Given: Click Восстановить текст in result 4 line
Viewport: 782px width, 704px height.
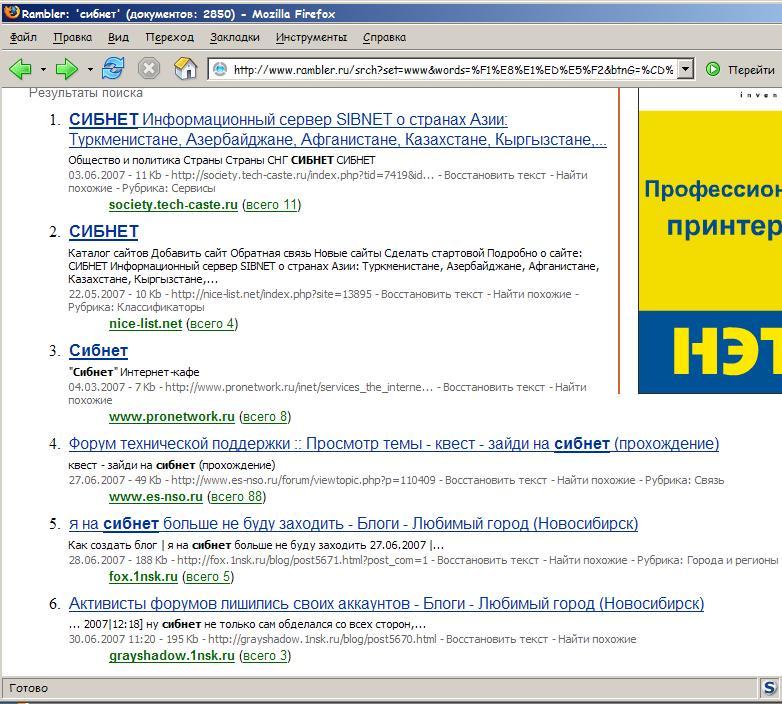Looking at the screenshot, I should point(496,481).
